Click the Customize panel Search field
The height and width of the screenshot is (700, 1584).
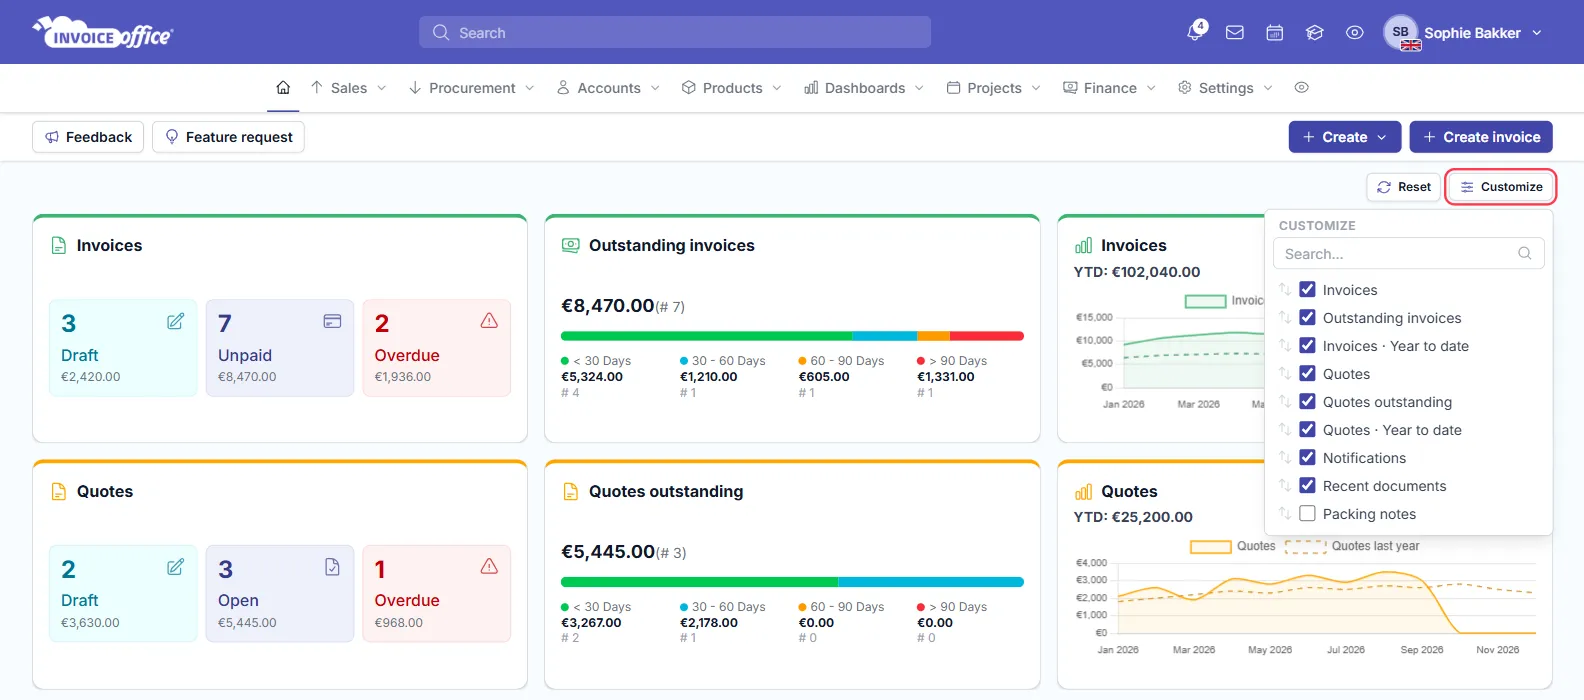(1409, 254)
